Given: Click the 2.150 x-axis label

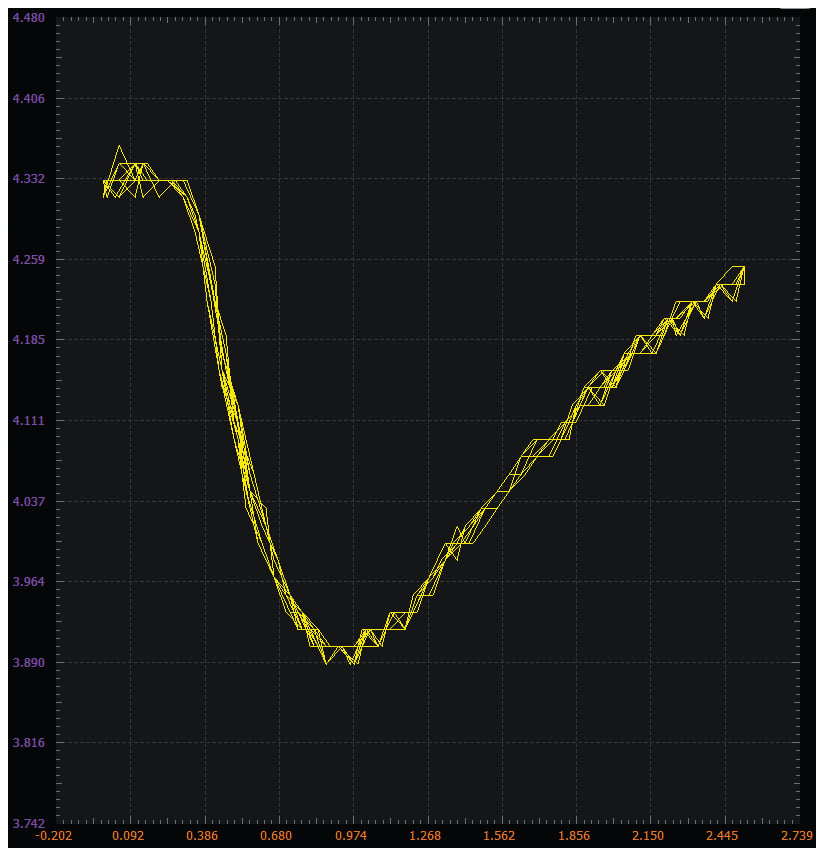Looking at the screenshot, I should point(648,836).
